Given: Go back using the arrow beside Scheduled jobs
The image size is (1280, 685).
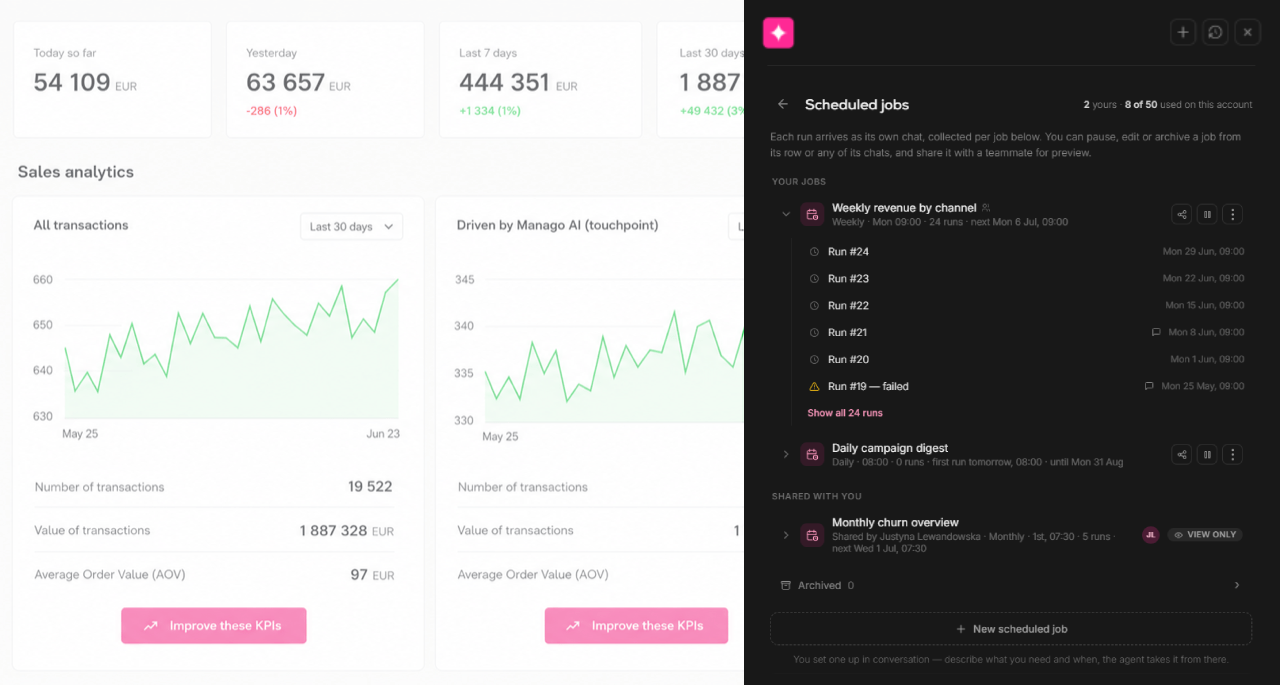Looking at the screenshot, I should 783,104.
